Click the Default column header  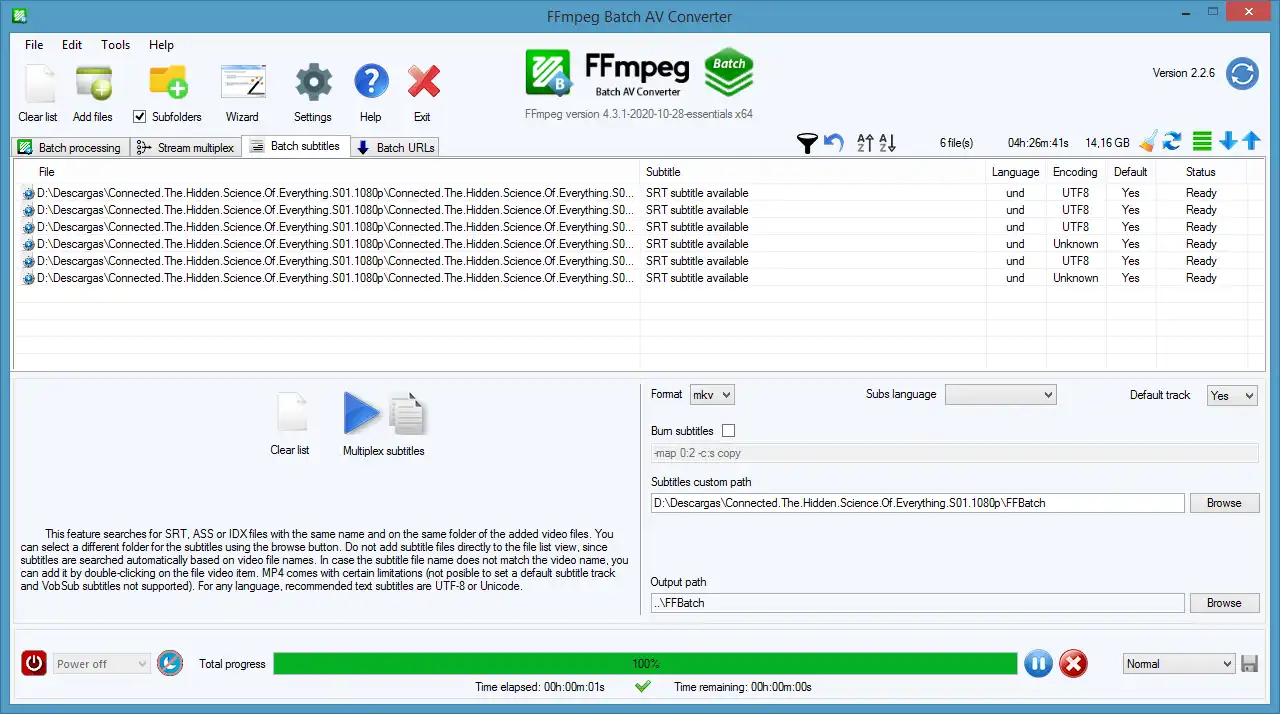point(1130,172)
